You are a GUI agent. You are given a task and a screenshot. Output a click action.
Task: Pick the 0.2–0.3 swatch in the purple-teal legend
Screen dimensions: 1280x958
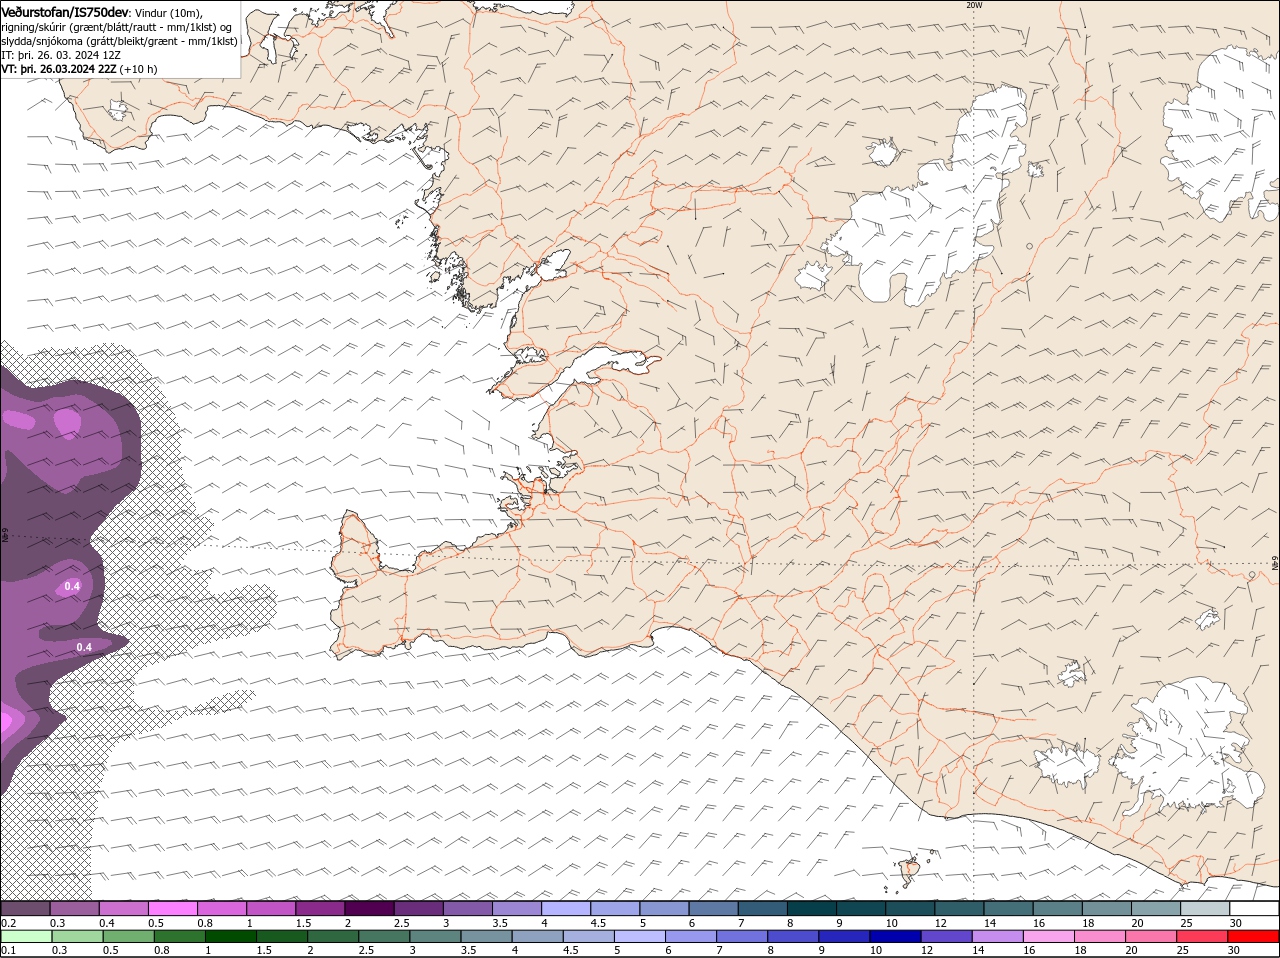25,908
